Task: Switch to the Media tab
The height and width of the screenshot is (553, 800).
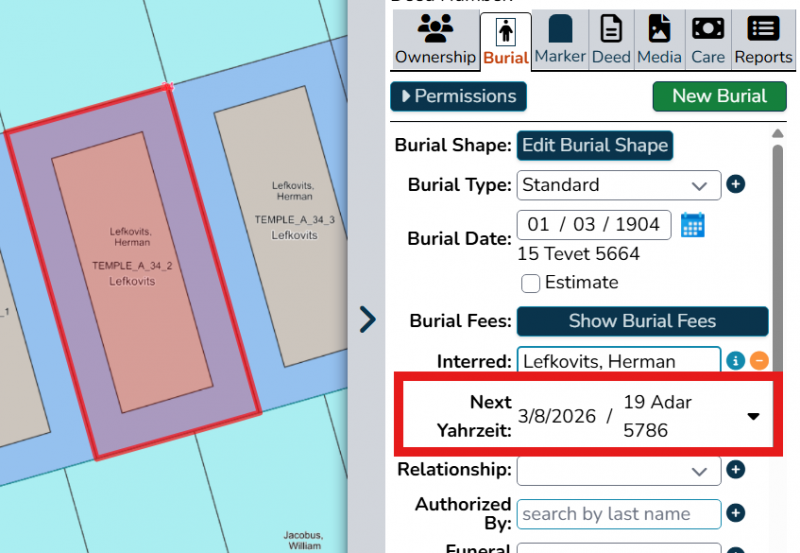Action: [x=659, y=40]
